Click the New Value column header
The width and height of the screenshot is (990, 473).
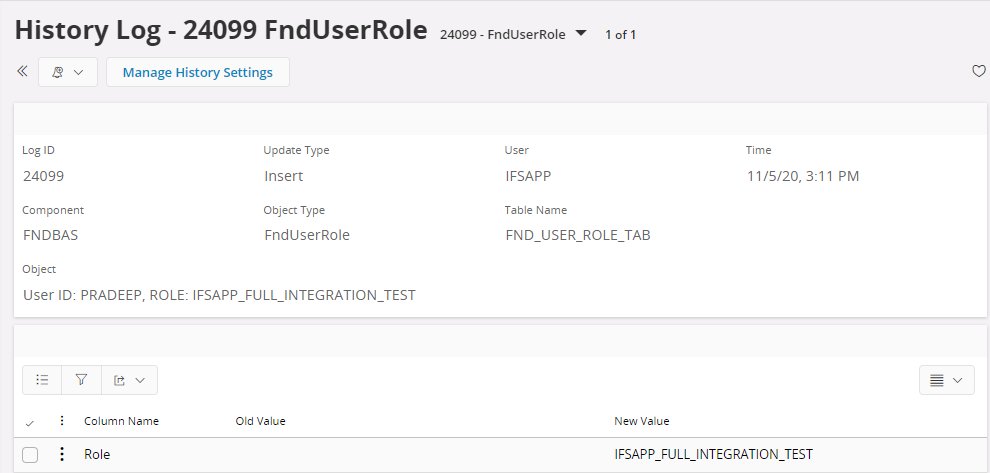(x=641, y=421)
